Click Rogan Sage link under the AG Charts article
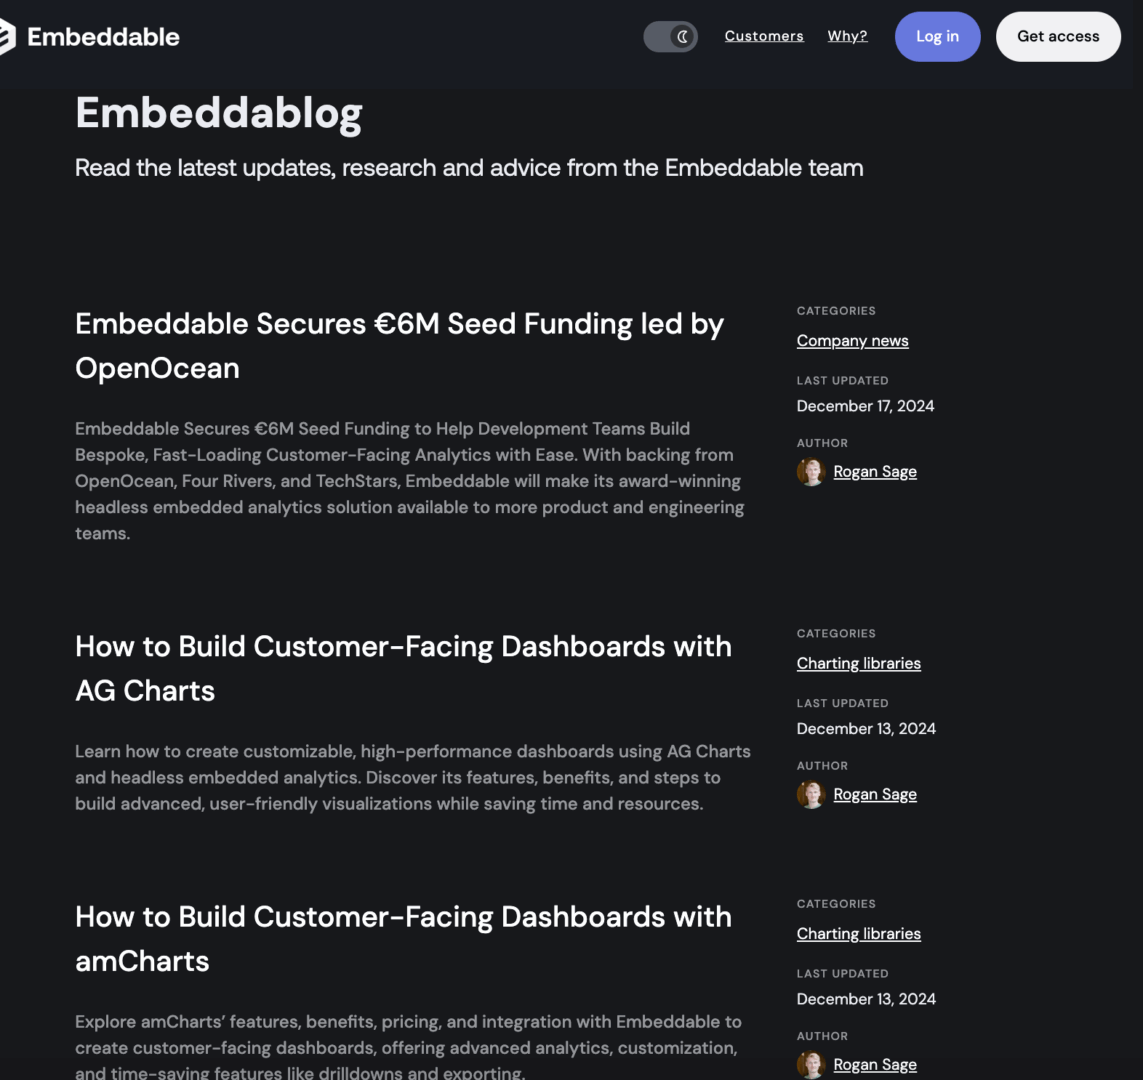 pyautogui.click(x=875, y=794)
